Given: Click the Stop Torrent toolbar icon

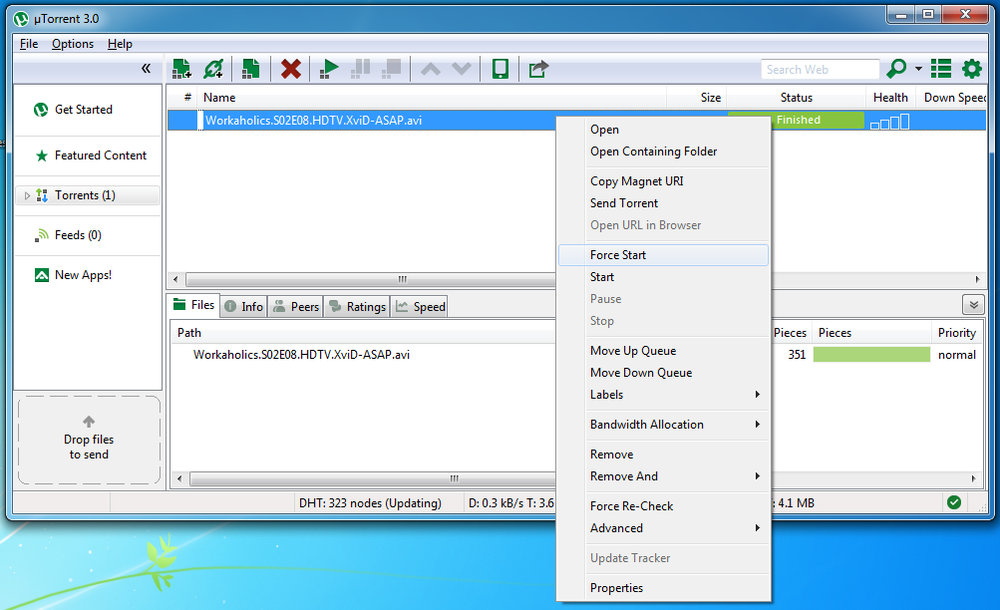Looking at the screenshot, I should (x=392, y=68).
